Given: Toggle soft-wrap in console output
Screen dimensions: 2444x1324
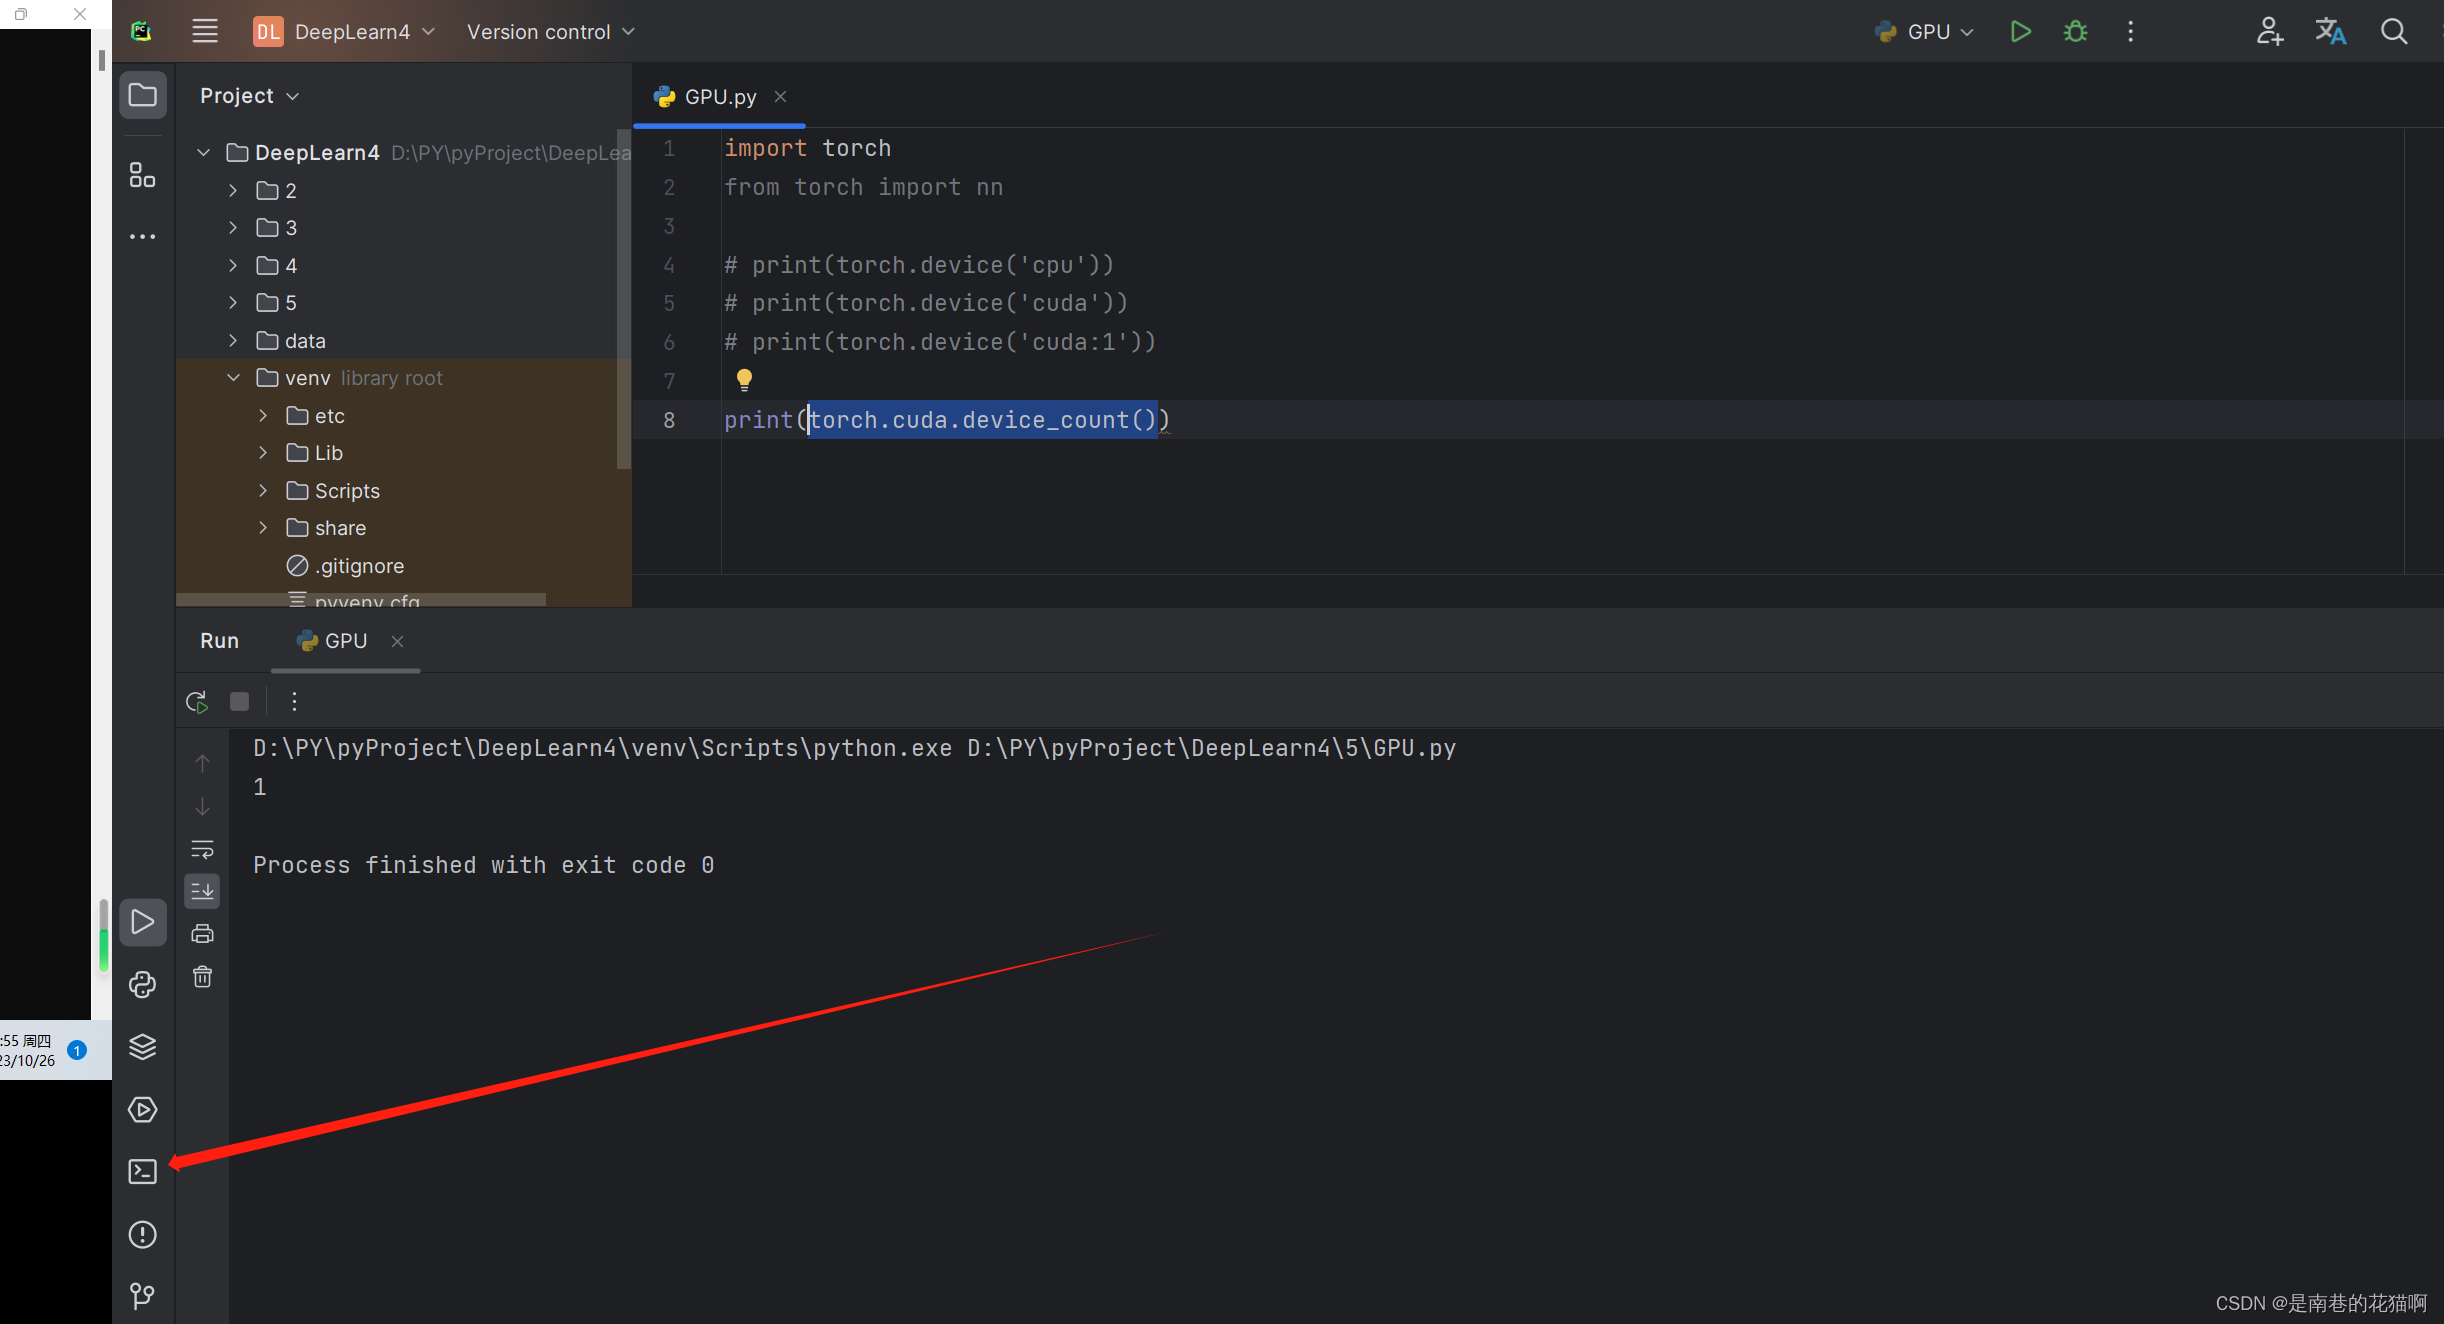Looking at the screenshot, I should (x=202, y=849).
